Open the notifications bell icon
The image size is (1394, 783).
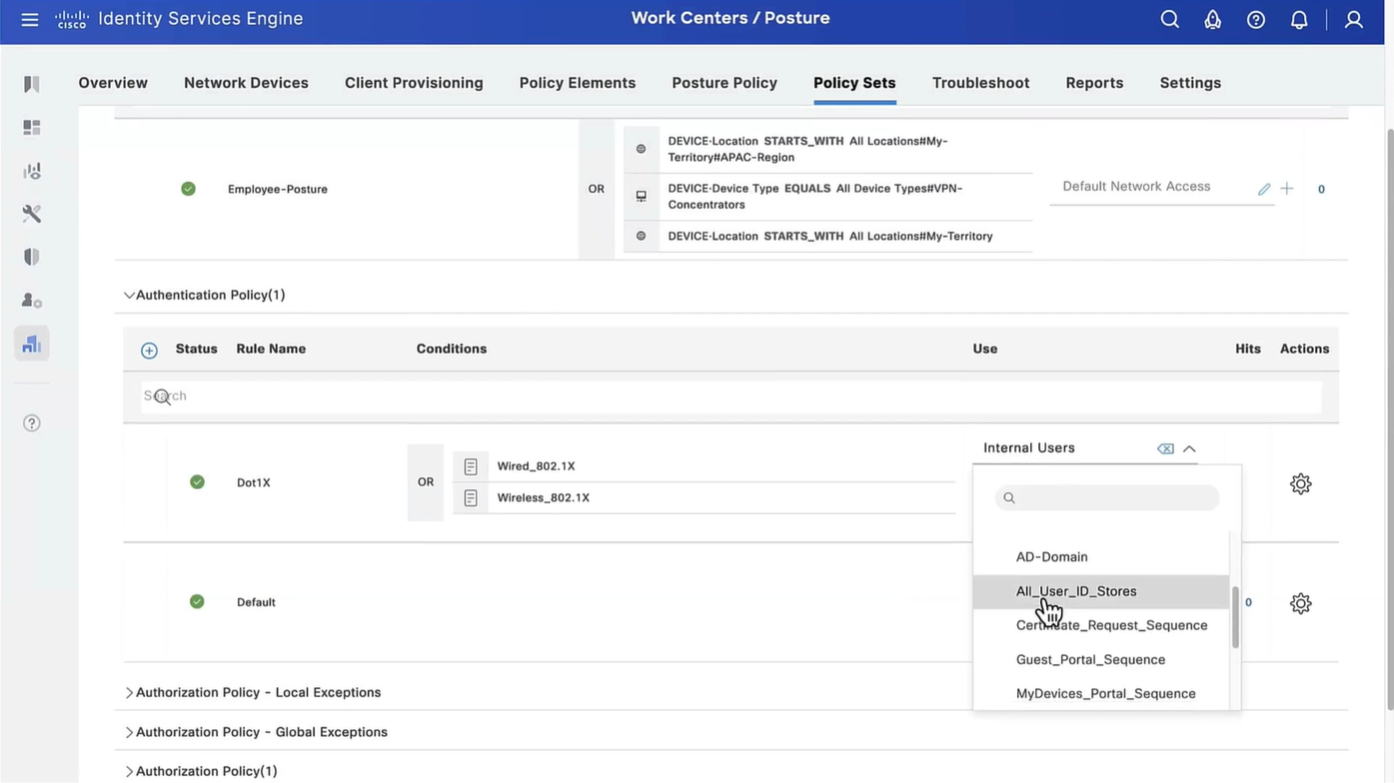[x=1299, y=20]
